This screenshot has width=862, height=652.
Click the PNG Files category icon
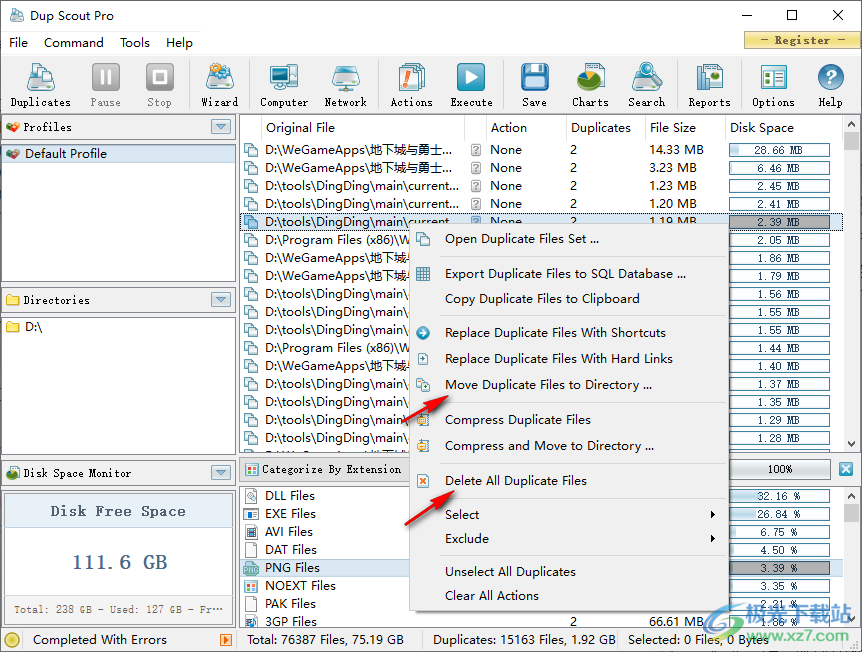[251, 568]
